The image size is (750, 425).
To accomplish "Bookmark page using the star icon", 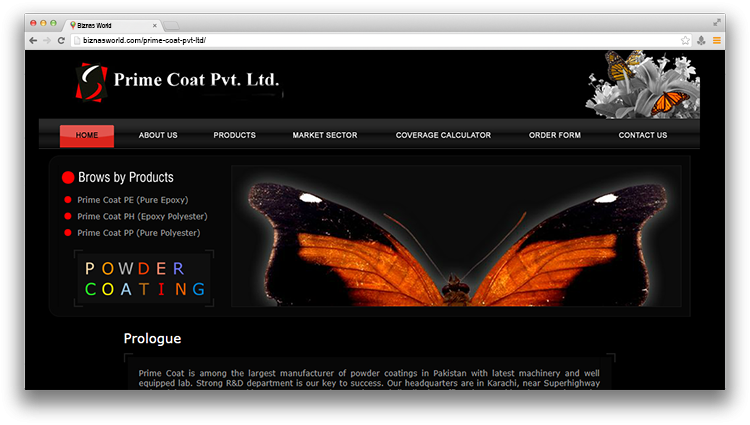I will [685, 40].
